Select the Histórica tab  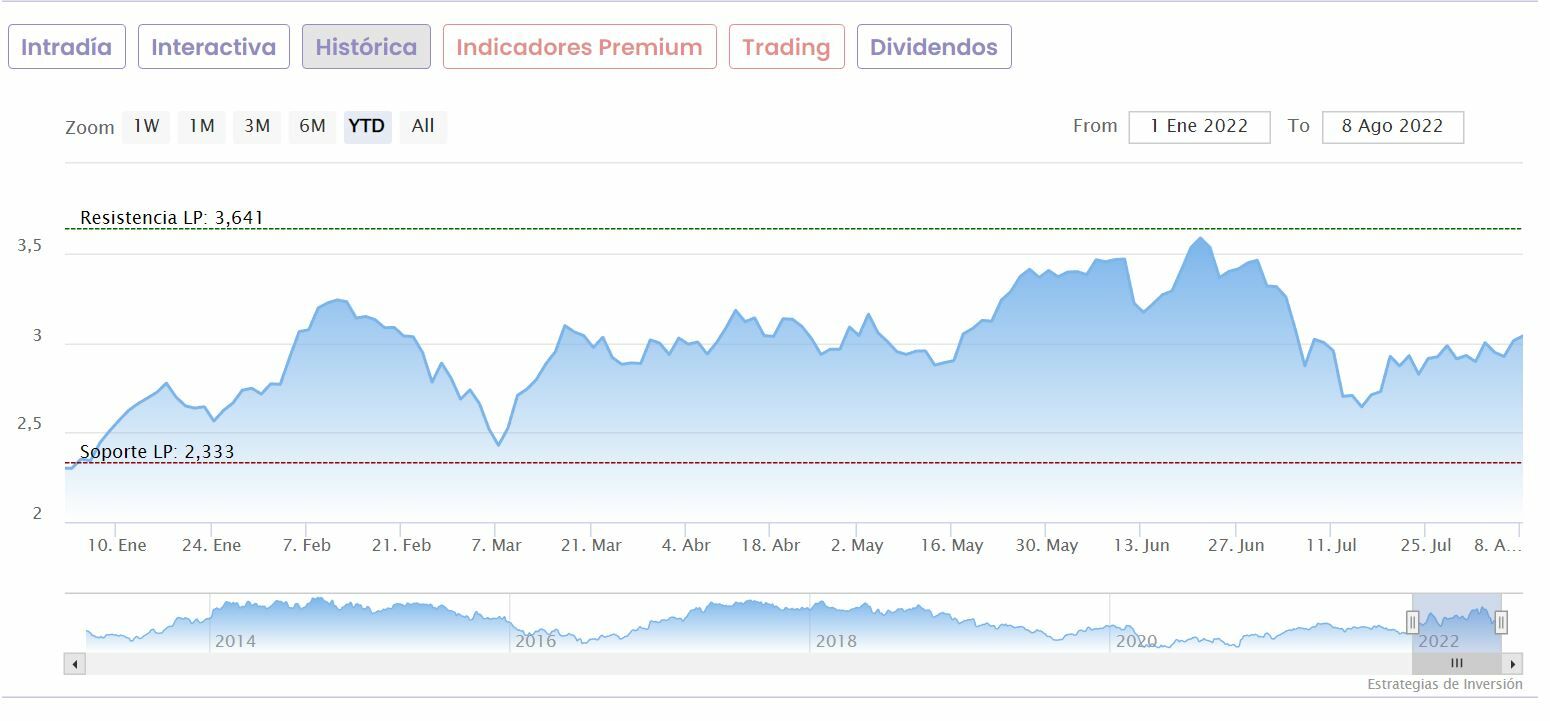click(x=366, y=47)
